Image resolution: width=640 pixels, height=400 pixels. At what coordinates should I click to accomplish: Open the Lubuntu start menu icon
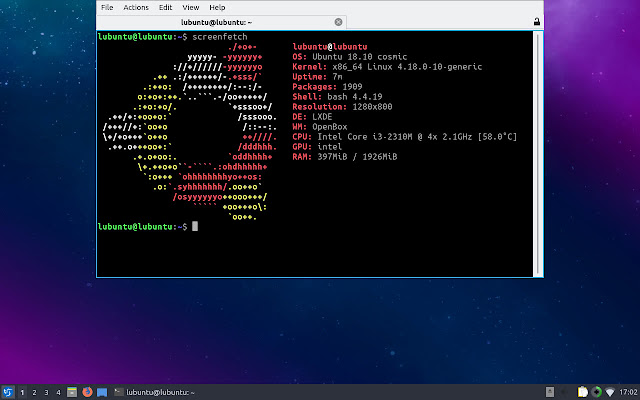pos(7,392)
